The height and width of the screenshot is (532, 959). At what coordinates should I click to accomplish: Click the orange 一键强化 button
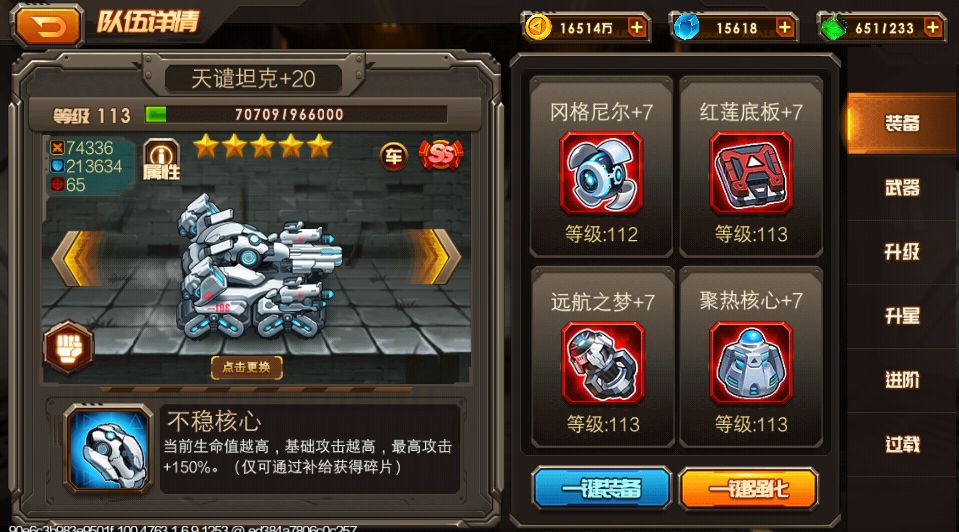pyautogui.click(x=749, y=489)
